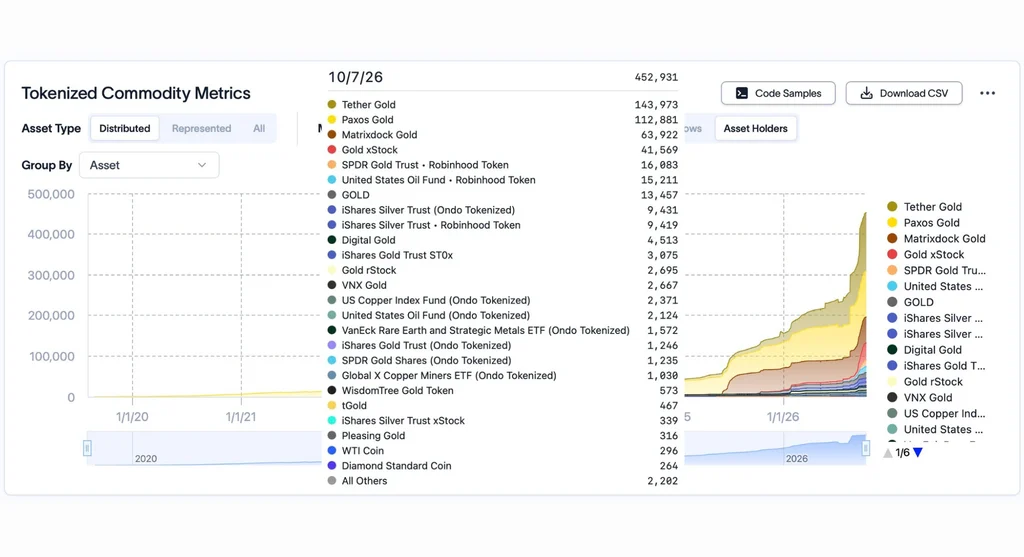Click WisdomTree Gold Token row
The image size is (1024, 557).
point(502,390)
